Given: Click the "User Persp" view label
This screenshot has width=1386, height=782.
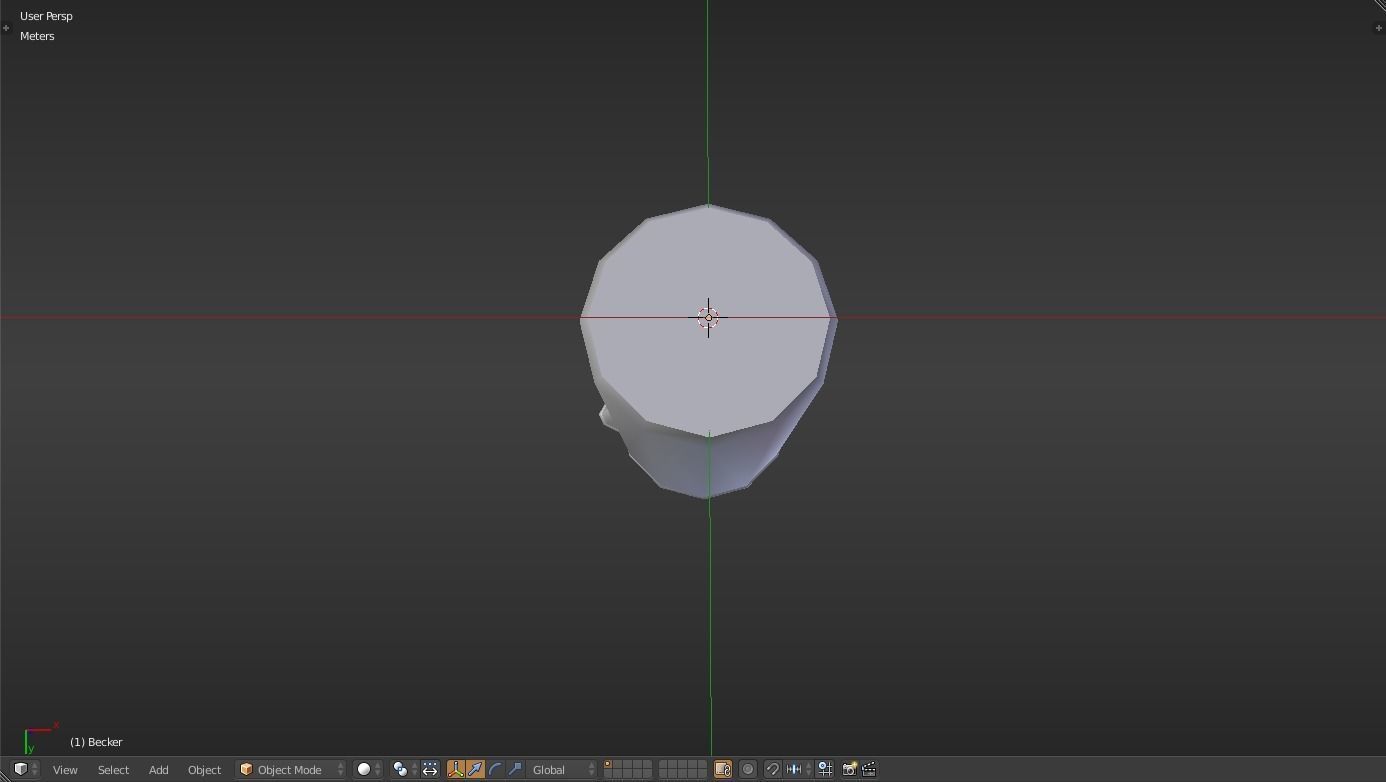Looking at the screenshot, I should [46, 16].
